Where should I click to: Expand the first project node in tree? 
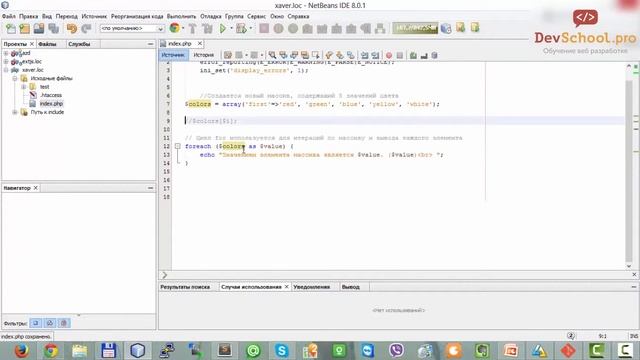tap(6, 53)
